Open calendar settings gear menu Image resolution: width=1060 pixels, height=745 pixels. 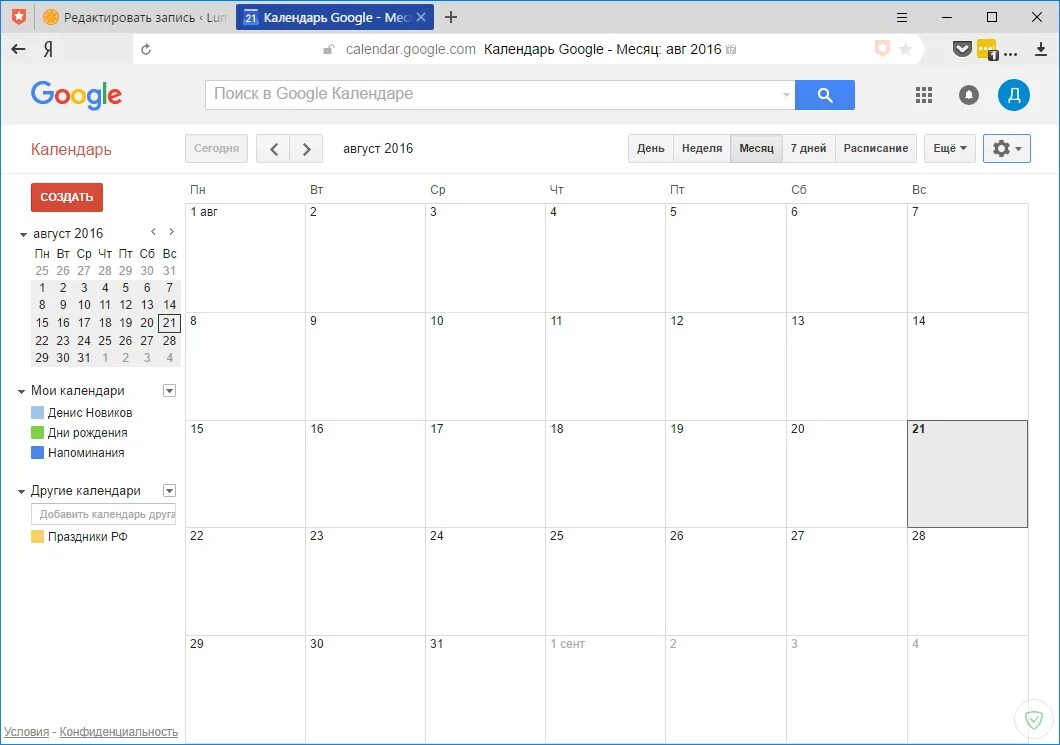point(1006,148)
